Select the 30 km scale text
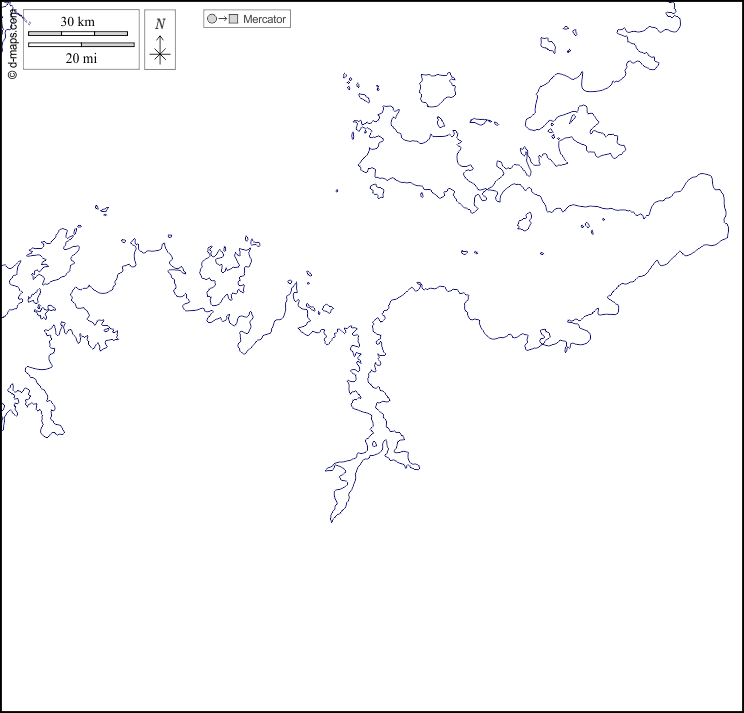744x713 pixels. (x=78, y=22)
